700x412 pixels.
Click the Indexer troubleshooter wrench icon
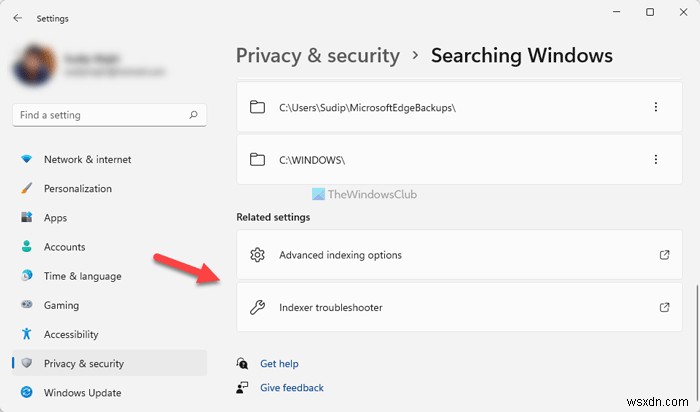257,307
